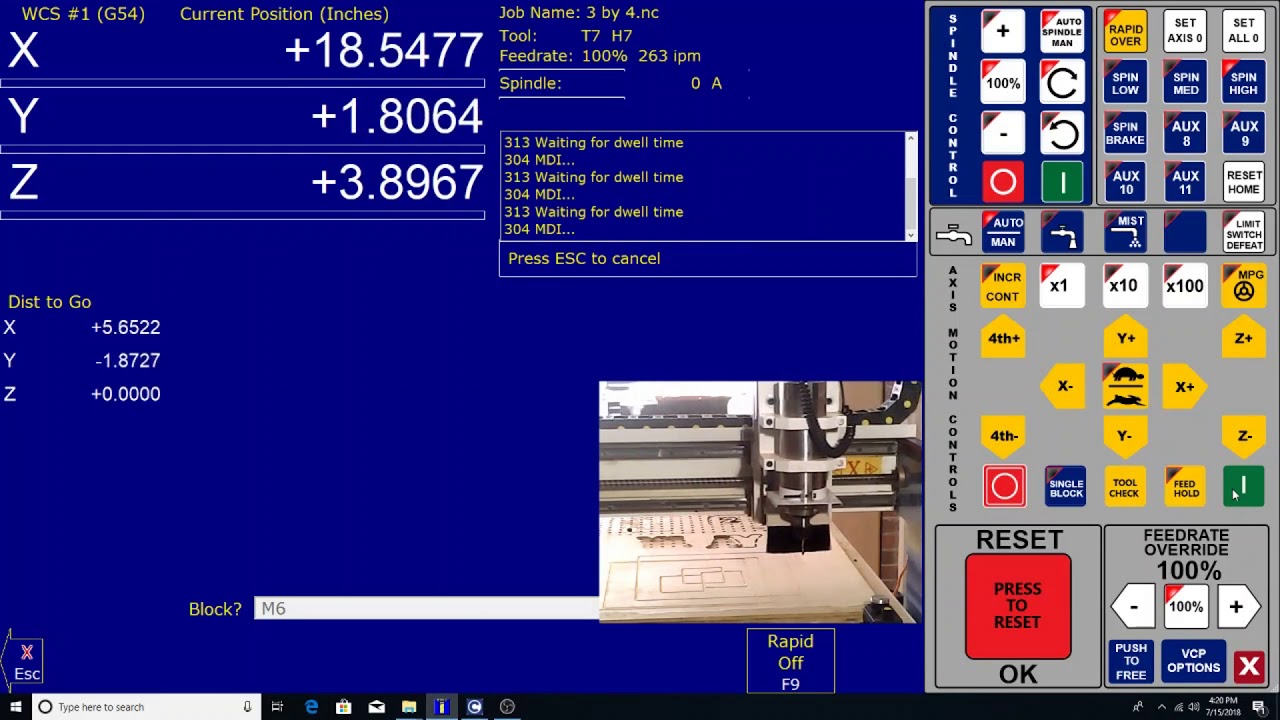The height and width of the screenshot is (720, 1280).
Task: Open Microsoft Edge from taskbar
Action: [311, 707]
